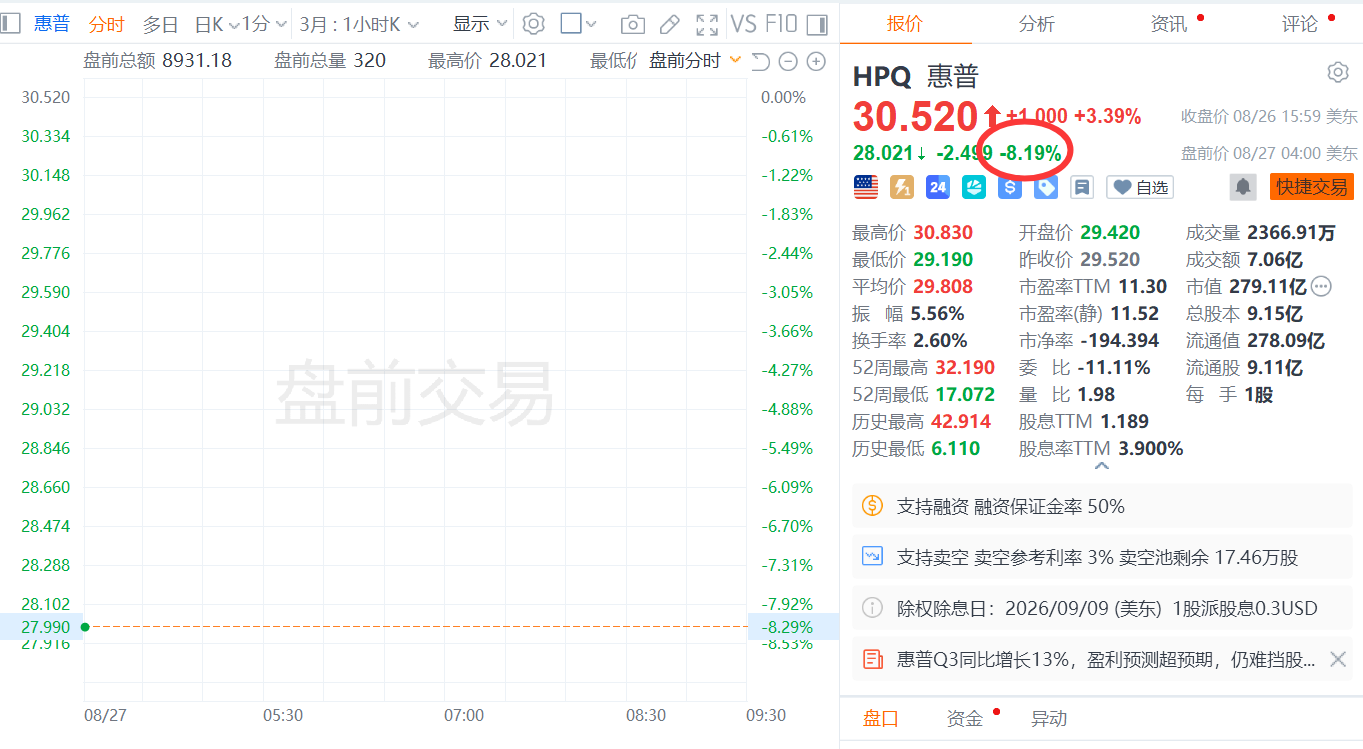This screenshot has height=749, width=1363.
Task: Open the 盘前分时 session dropdown
Action: [x=695, y=61]
